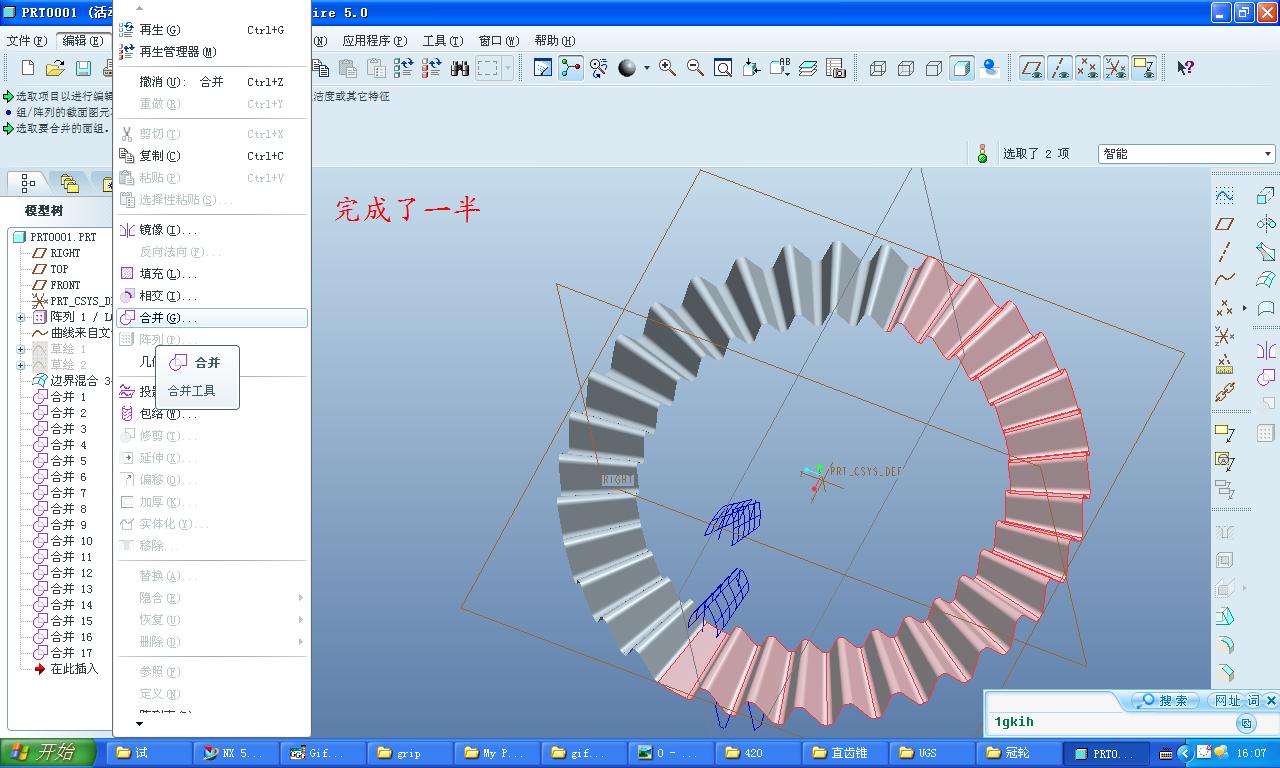Select the coordinate system tool in the right toolbar
This screenshot has height=768, width=1280.
(1224, 336)
